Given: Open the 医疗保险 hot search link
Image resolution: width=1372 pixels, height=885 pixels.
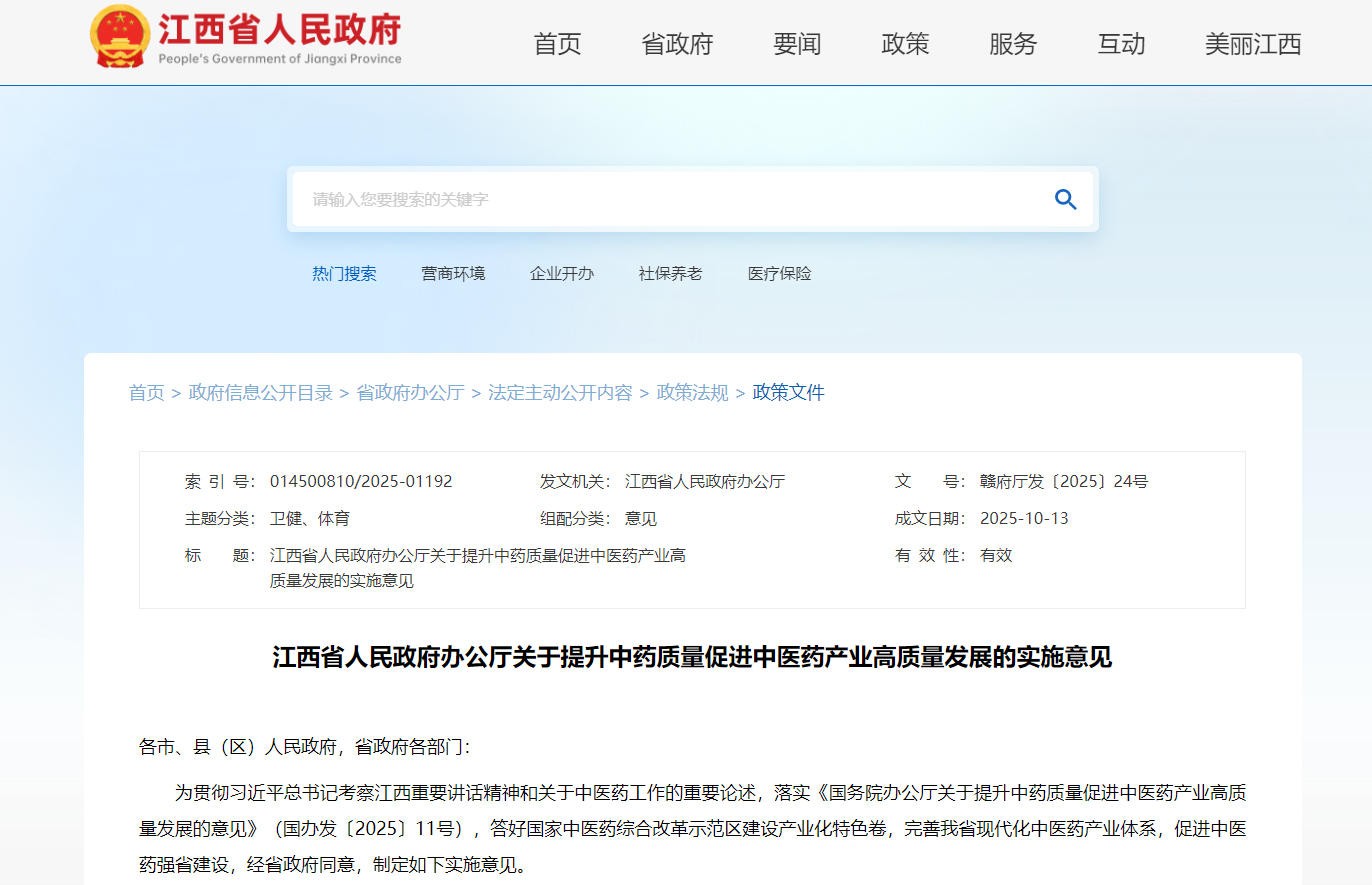Looking at the screenshot, I should point(779,273).
